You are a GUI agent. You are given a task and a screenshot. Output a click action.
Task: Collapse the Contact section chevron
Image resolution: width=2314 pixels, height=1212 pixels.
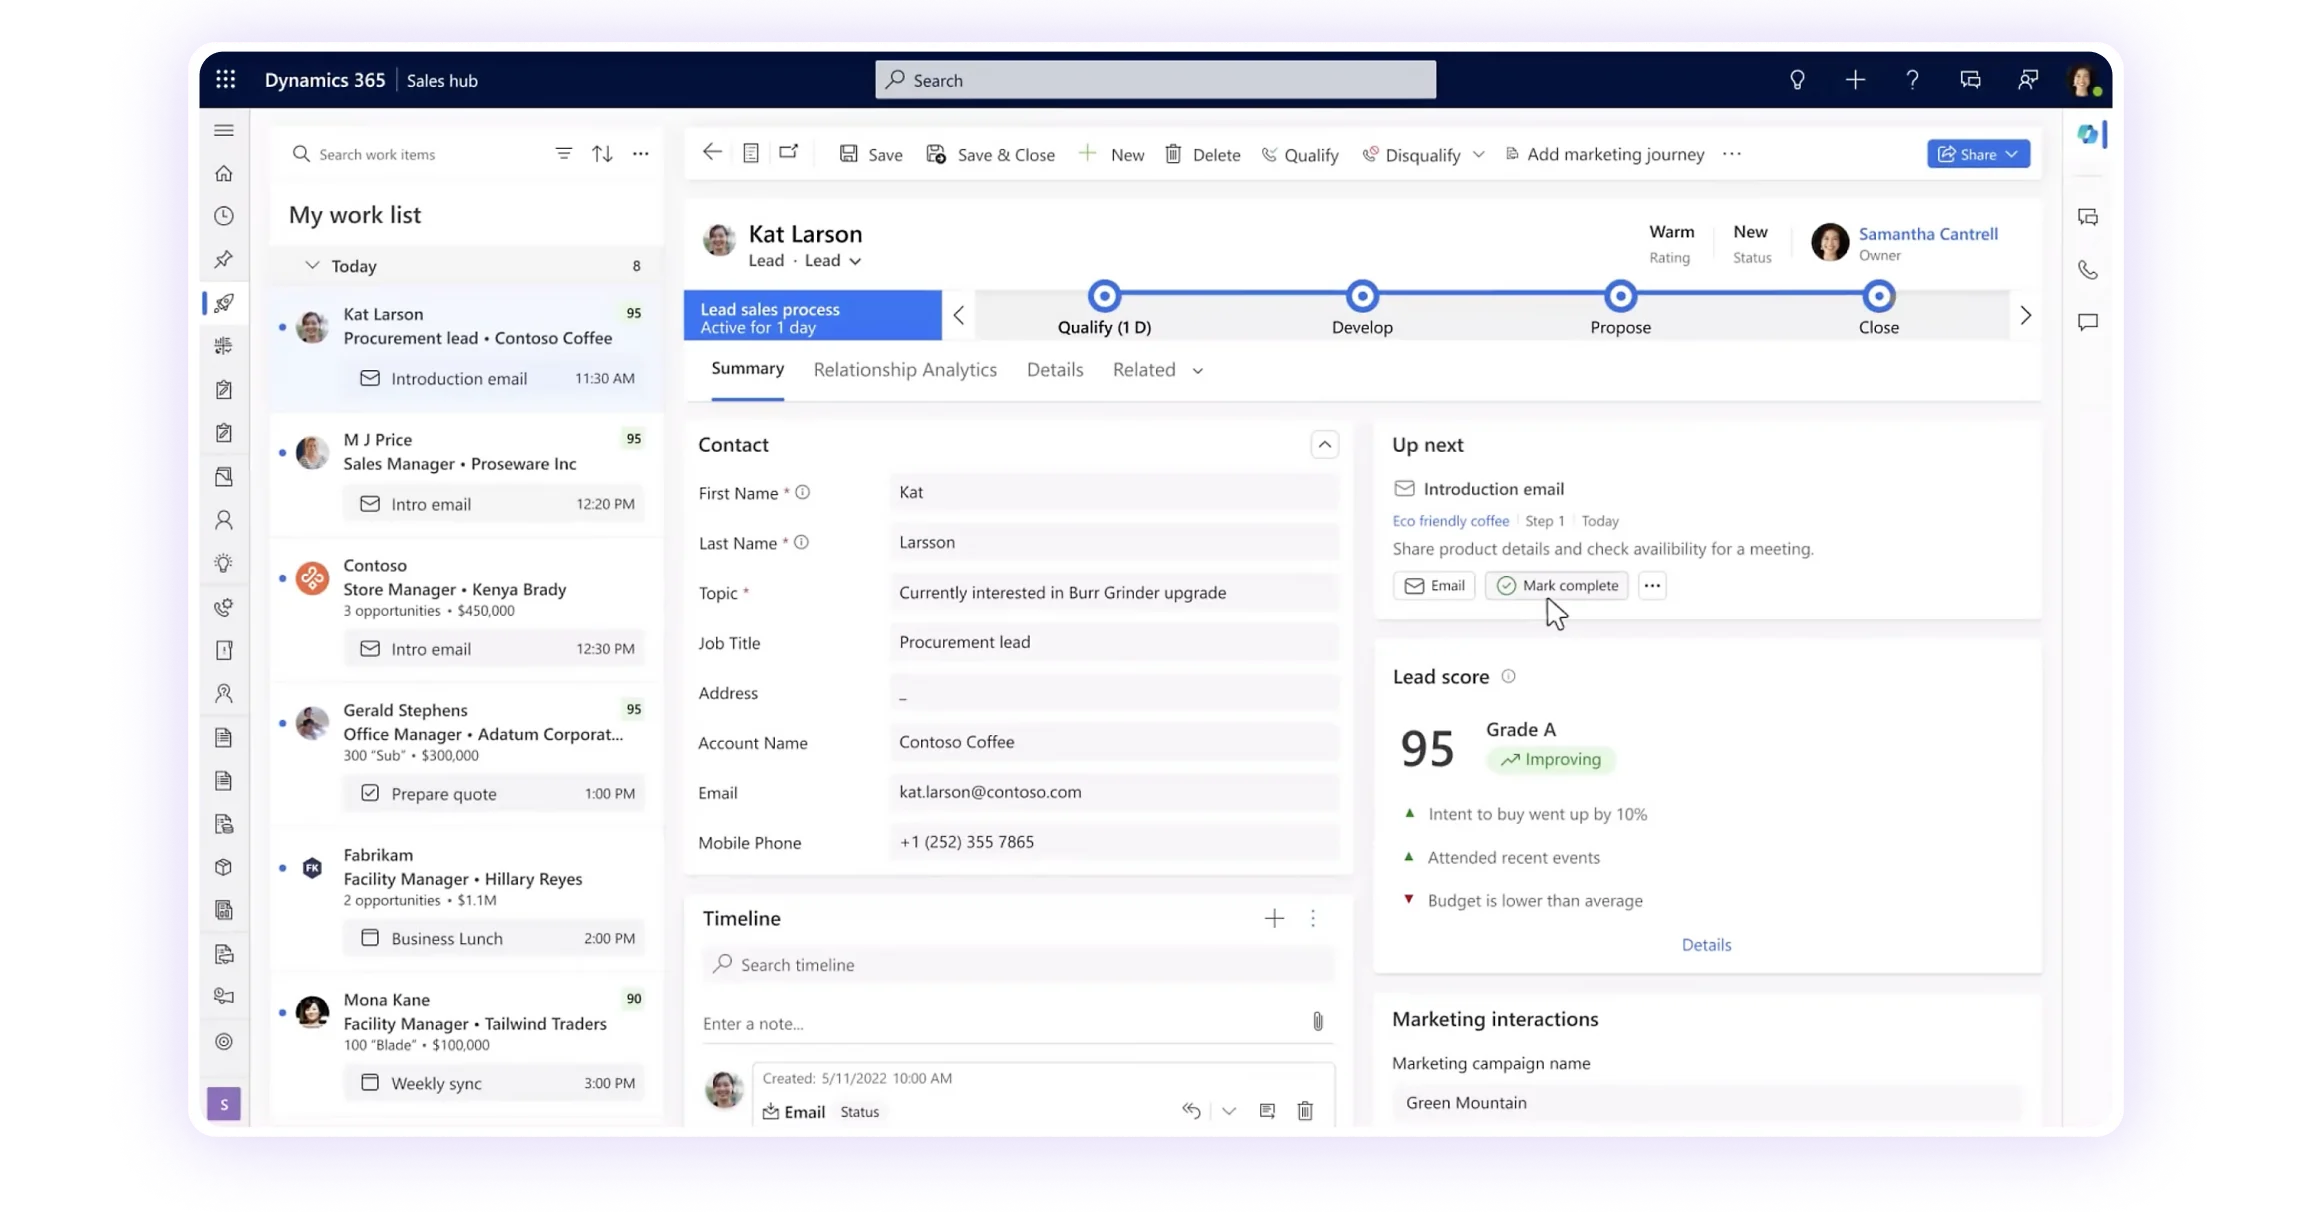(x=1324, y=444)
